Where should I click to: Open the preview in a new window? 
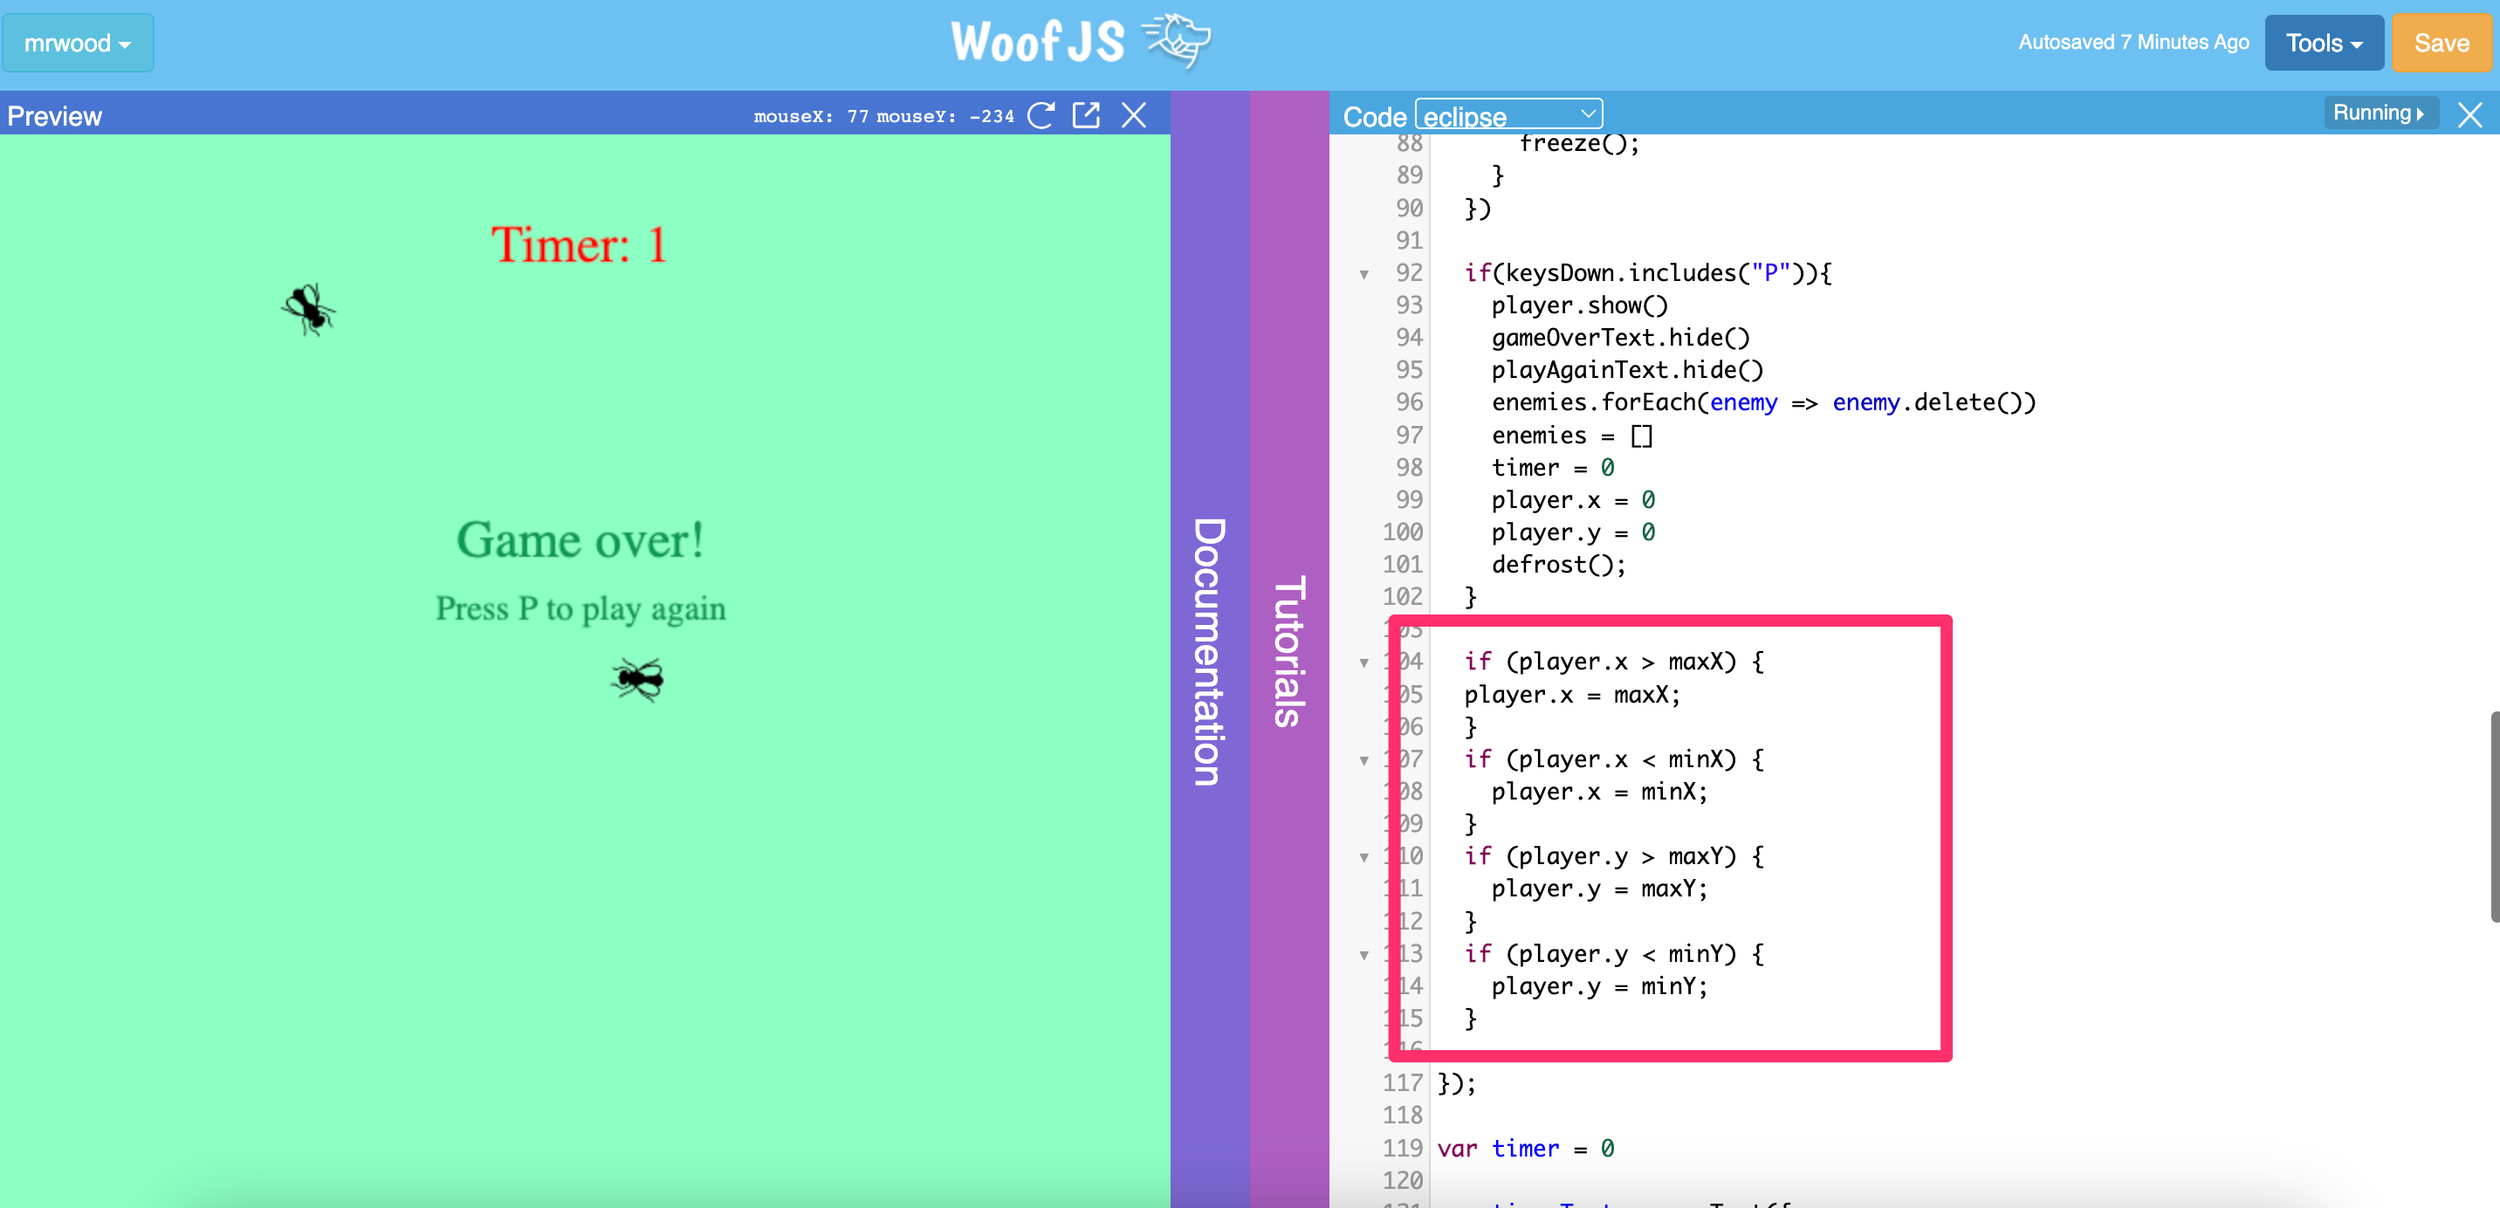(1087, 115)
